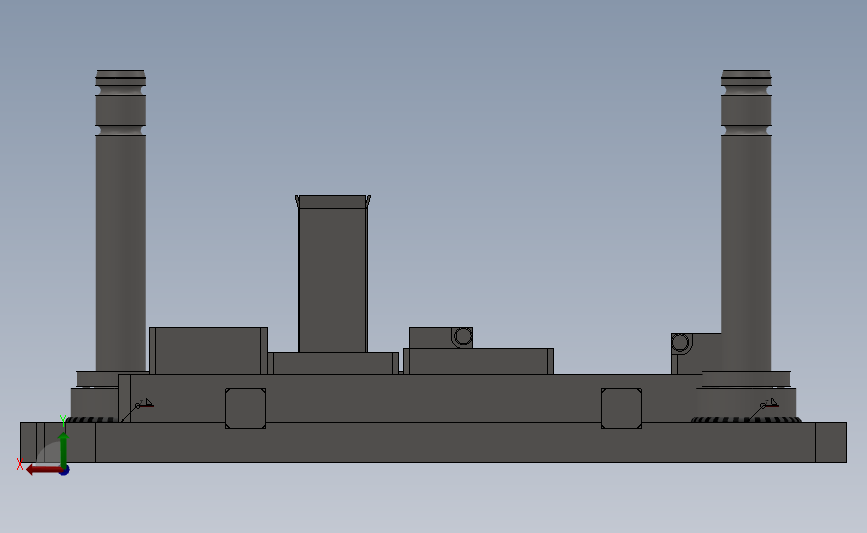Select the right square key in the plate
867x533 pixels.
[621, 409]
